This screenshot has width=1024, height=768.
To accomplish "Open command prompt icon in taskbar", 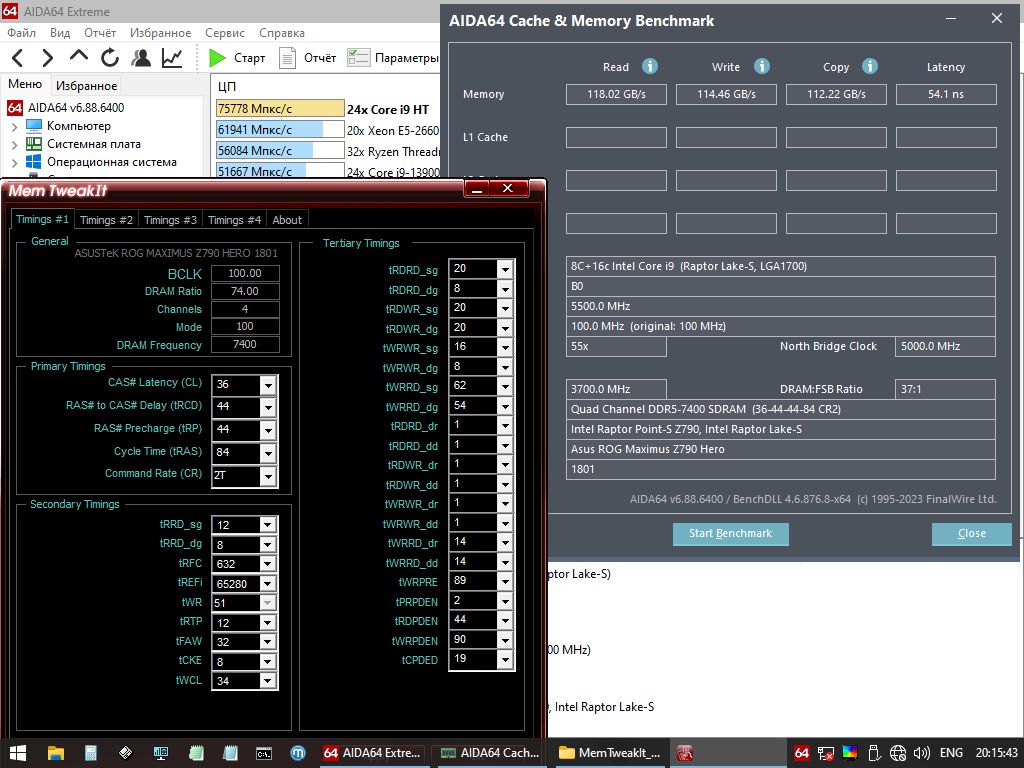I will point(264,753).
